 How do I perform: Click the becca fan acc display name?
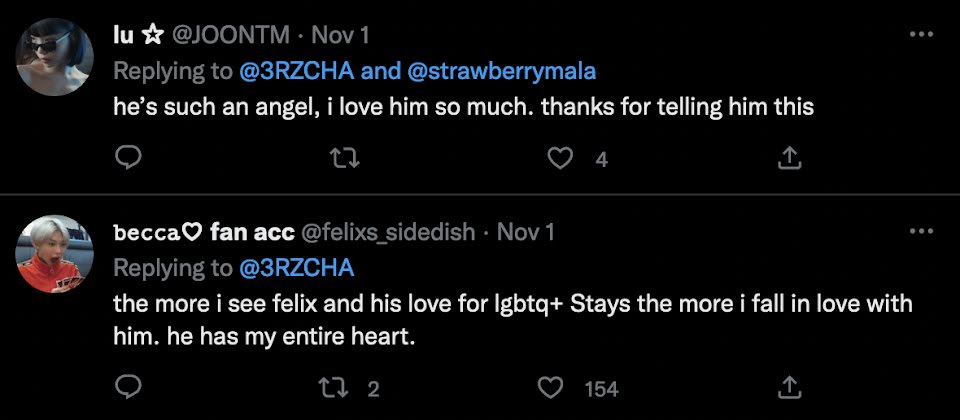pos(203,233)
